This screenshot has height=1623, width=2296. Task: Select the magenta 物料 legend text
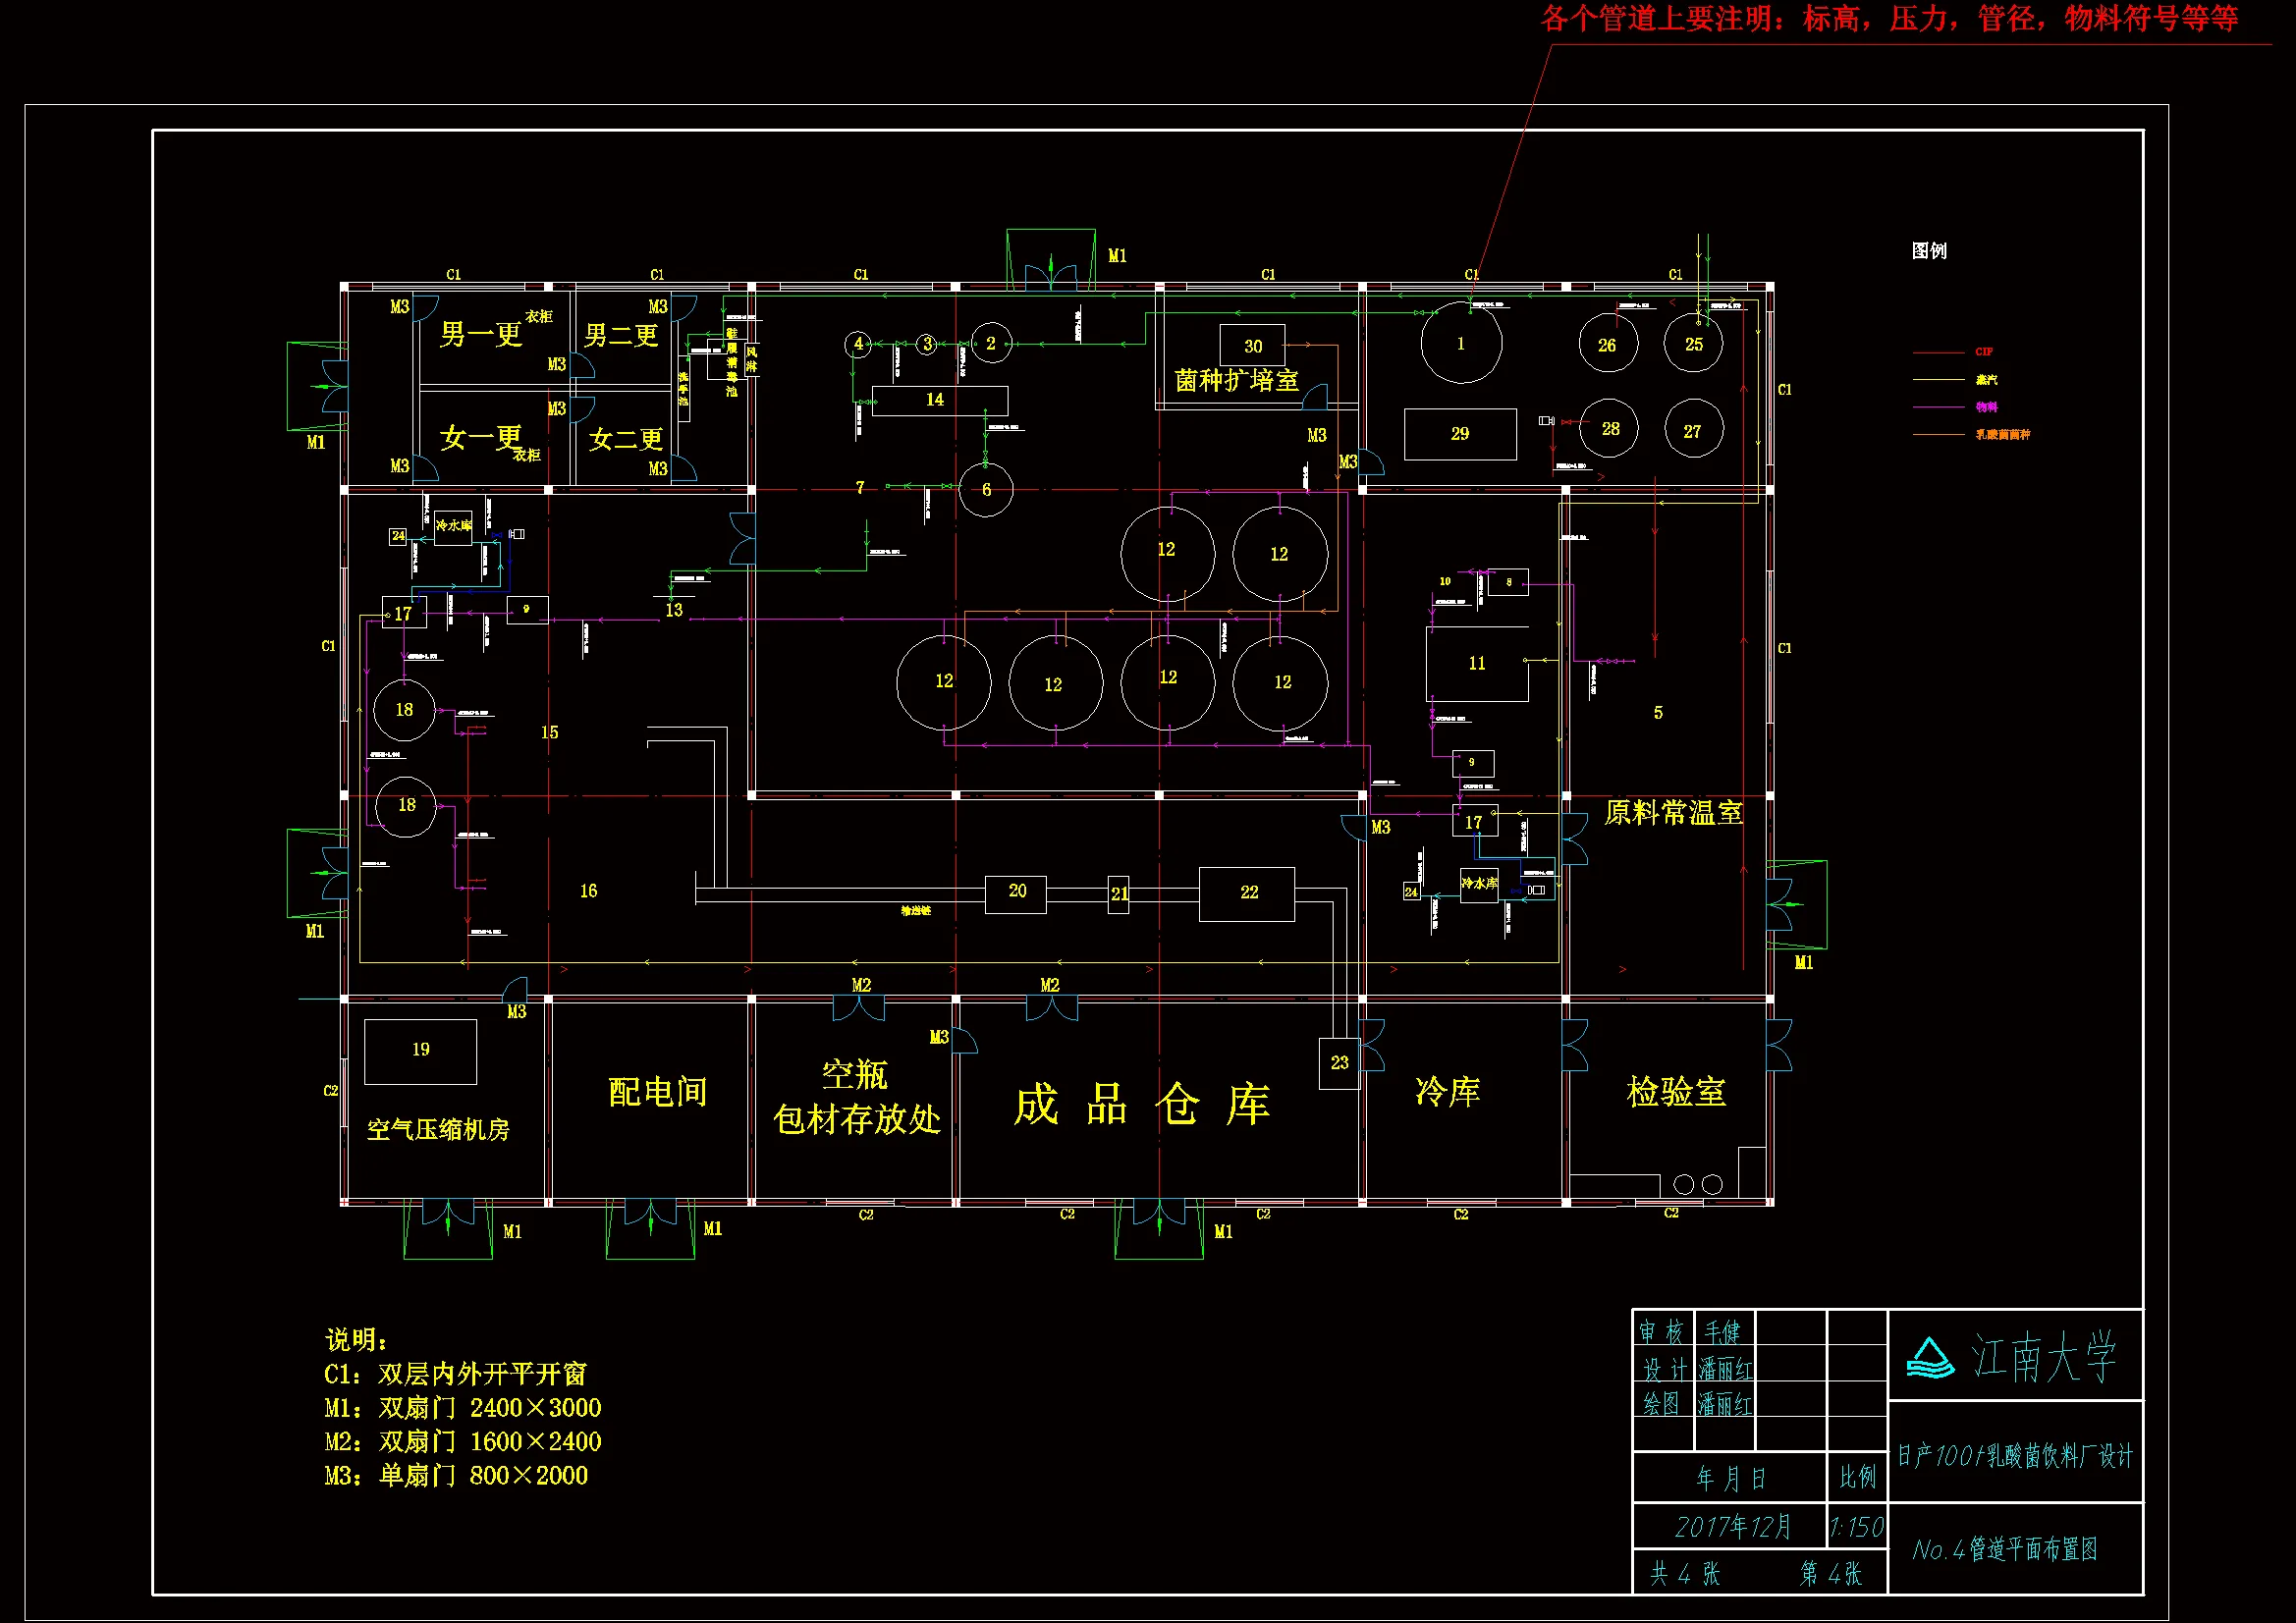point(1986,407)
